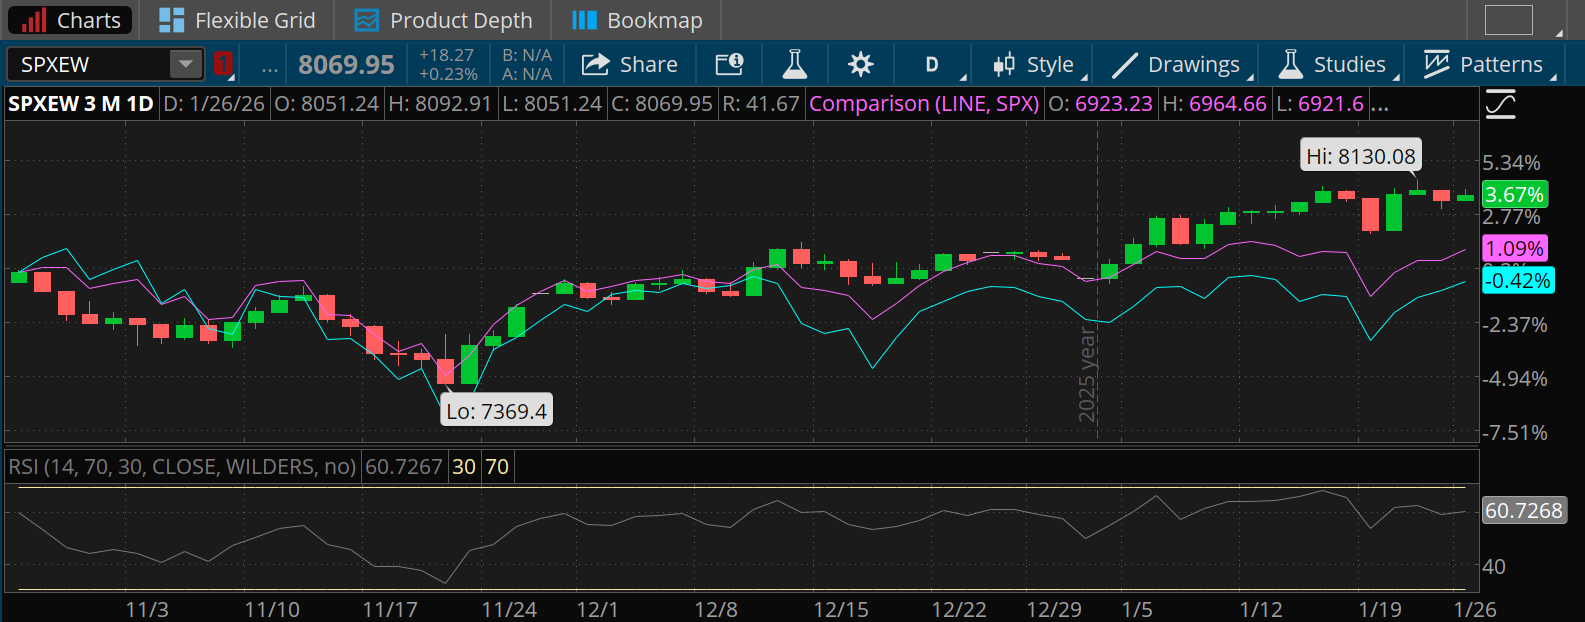Click the cyan -0.42% comparison label
1585x622 pixels.
pyautogui.click(x=1518, y=281)
